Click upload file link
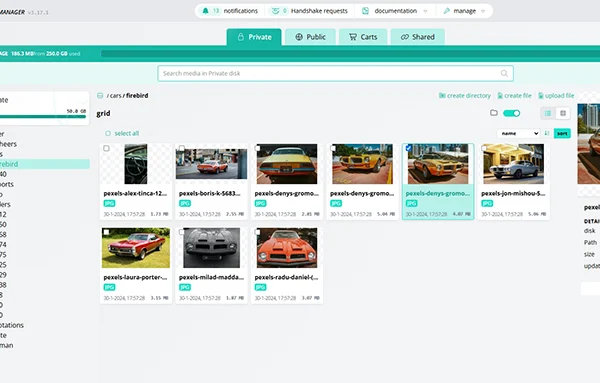Screen dimensions: 600x383 556,95
